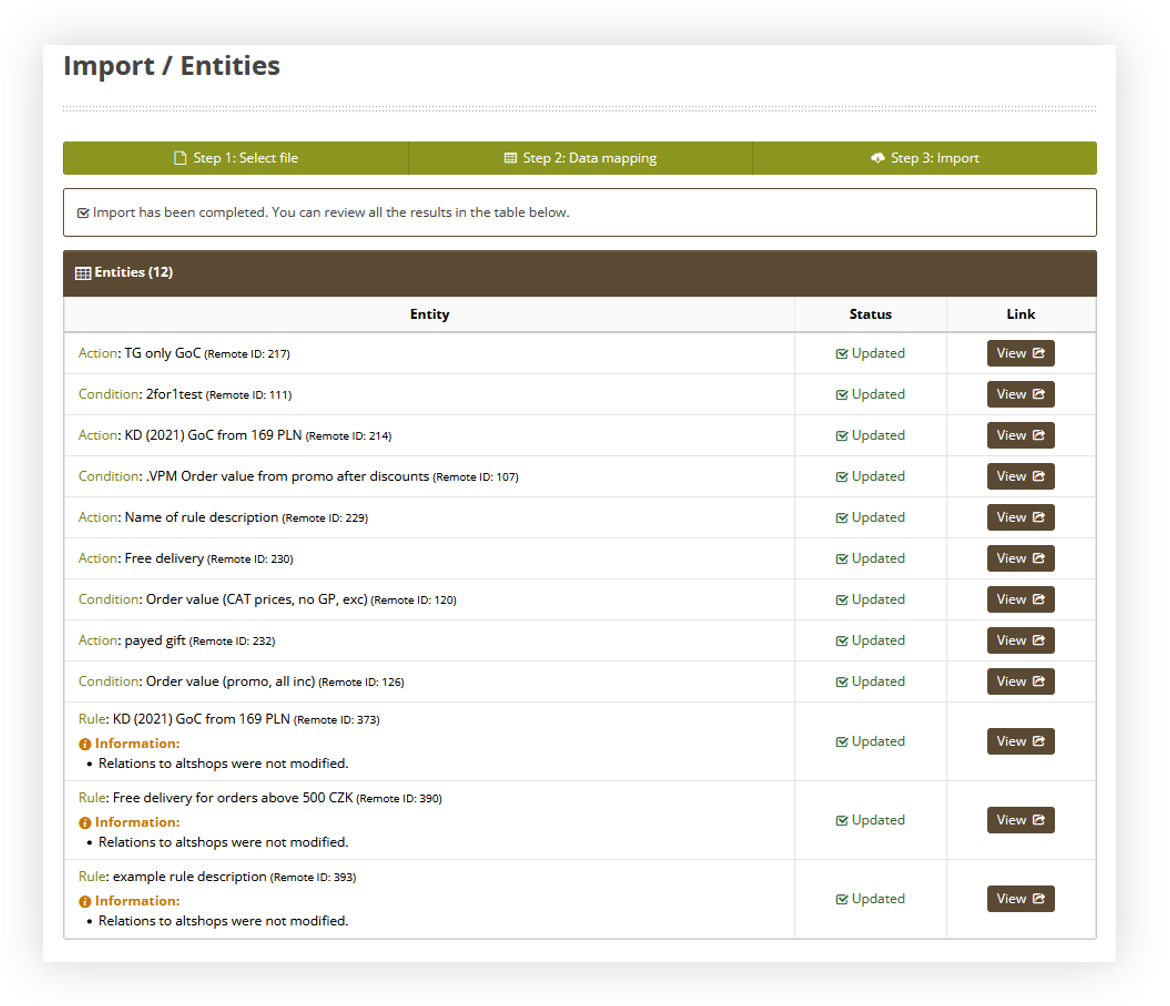Click Updated check icon for Remote ID 373

pyautogui.click(x=842, y=742)
